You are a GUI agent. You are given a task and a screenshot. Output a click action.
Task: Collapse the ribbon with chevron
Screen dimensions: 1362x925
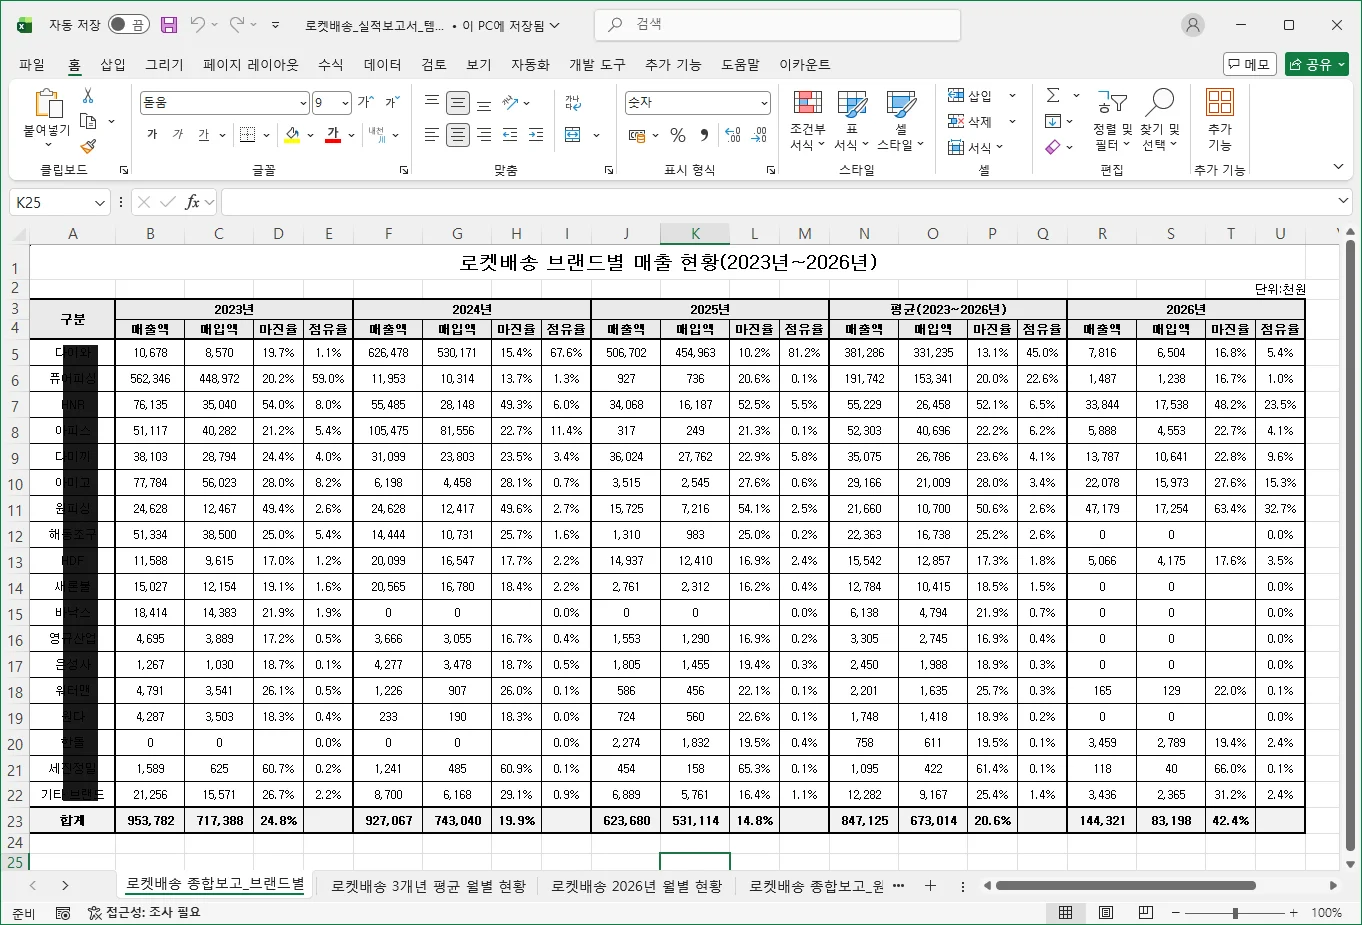(1338, 166)
